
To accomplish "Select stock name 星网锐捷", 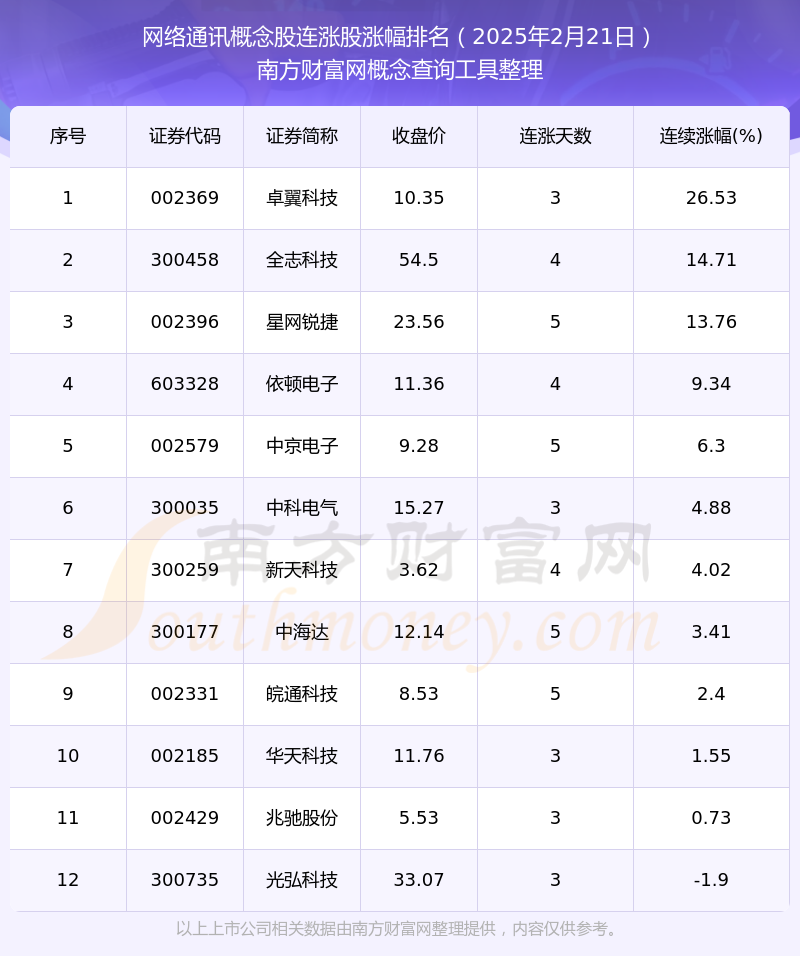I will coord(302,322).
